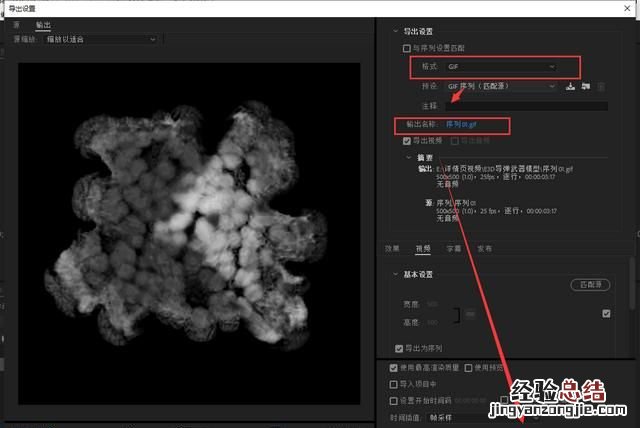Collapse the 导出设置 section chevron
Image resolution: width=640 pixels, height=428 pixels.
click(395, 31)
